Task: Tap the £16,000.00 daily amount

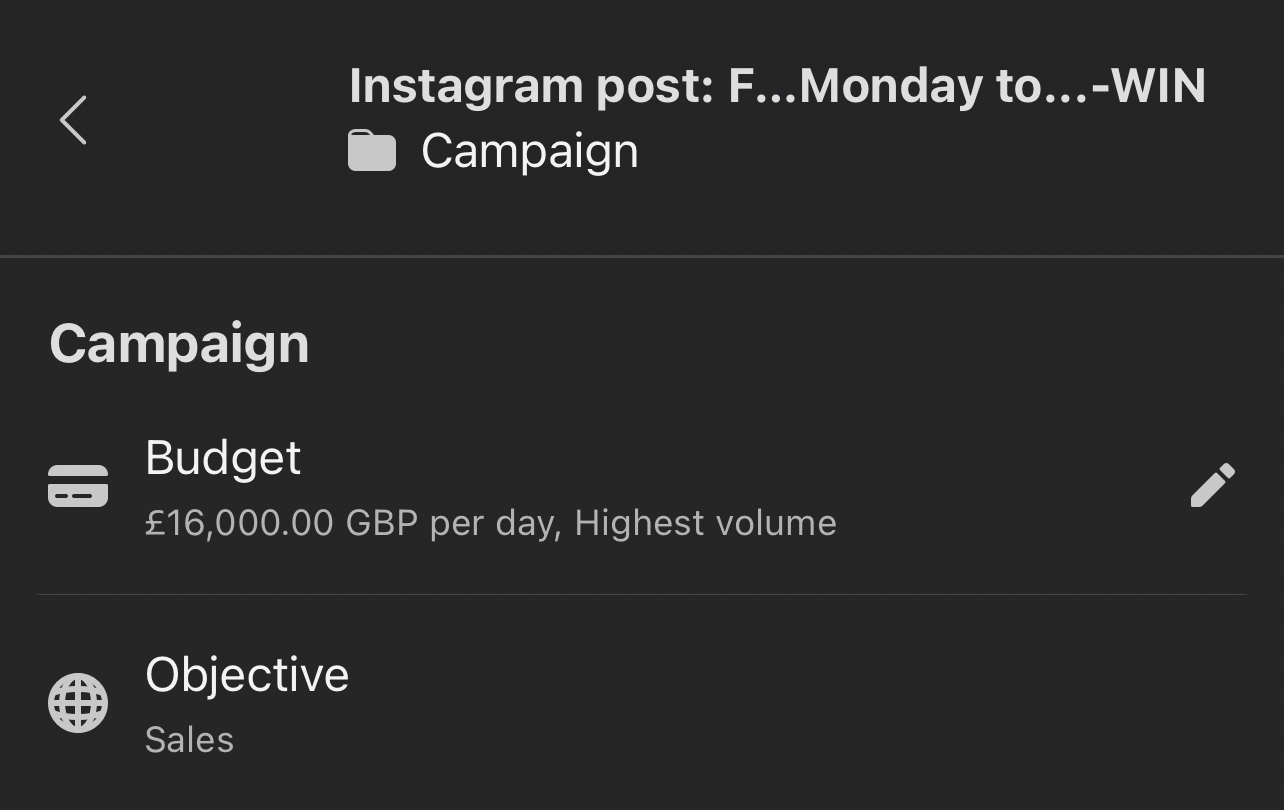Action: 239,523
